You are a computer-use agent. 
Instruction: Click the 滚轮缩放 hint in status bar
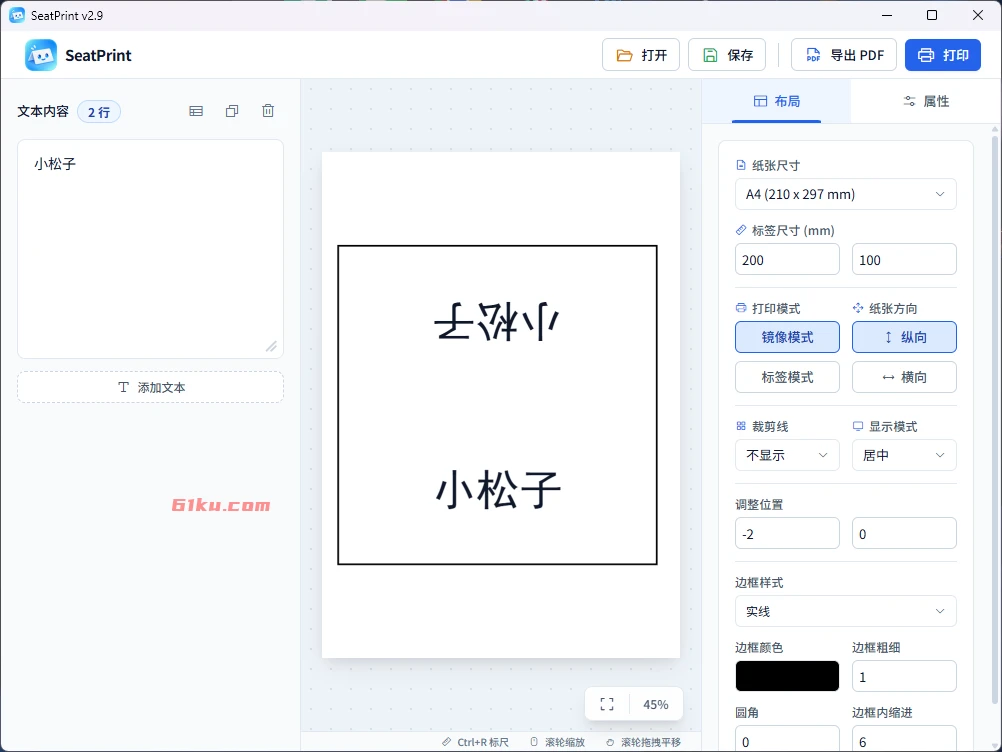558,742
